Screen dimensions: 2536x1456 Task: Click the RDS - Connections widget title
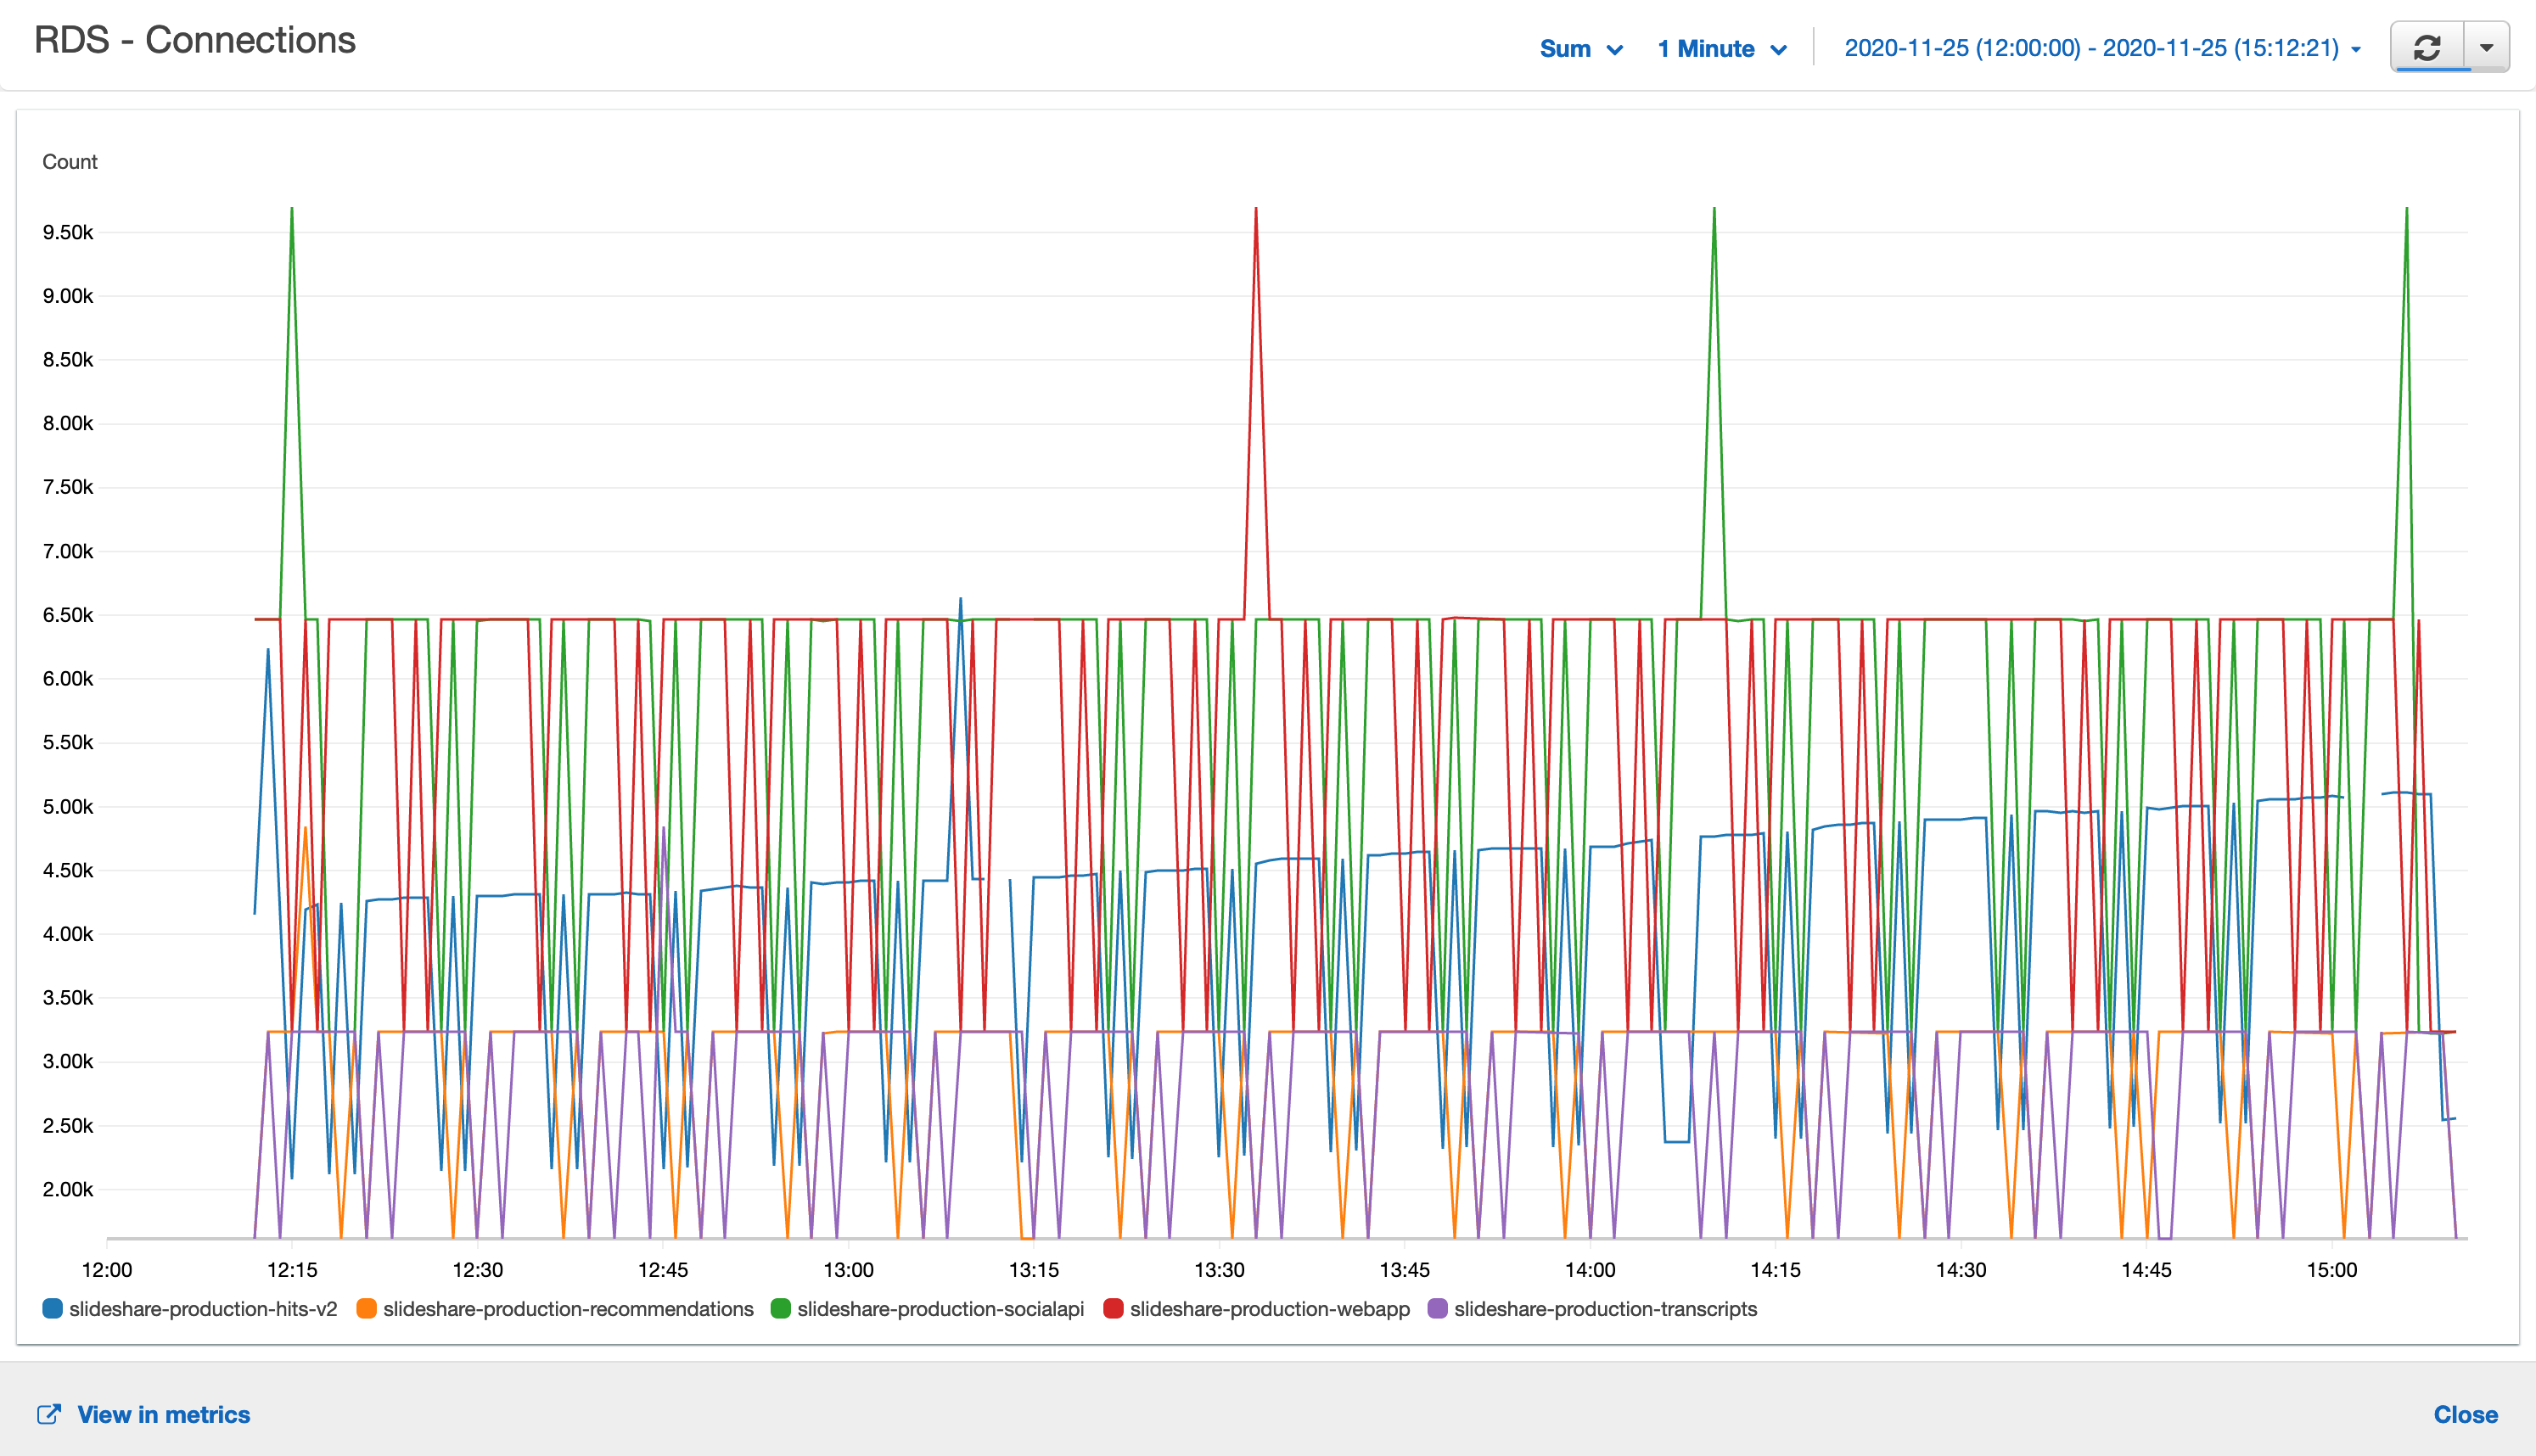[195, 40]
